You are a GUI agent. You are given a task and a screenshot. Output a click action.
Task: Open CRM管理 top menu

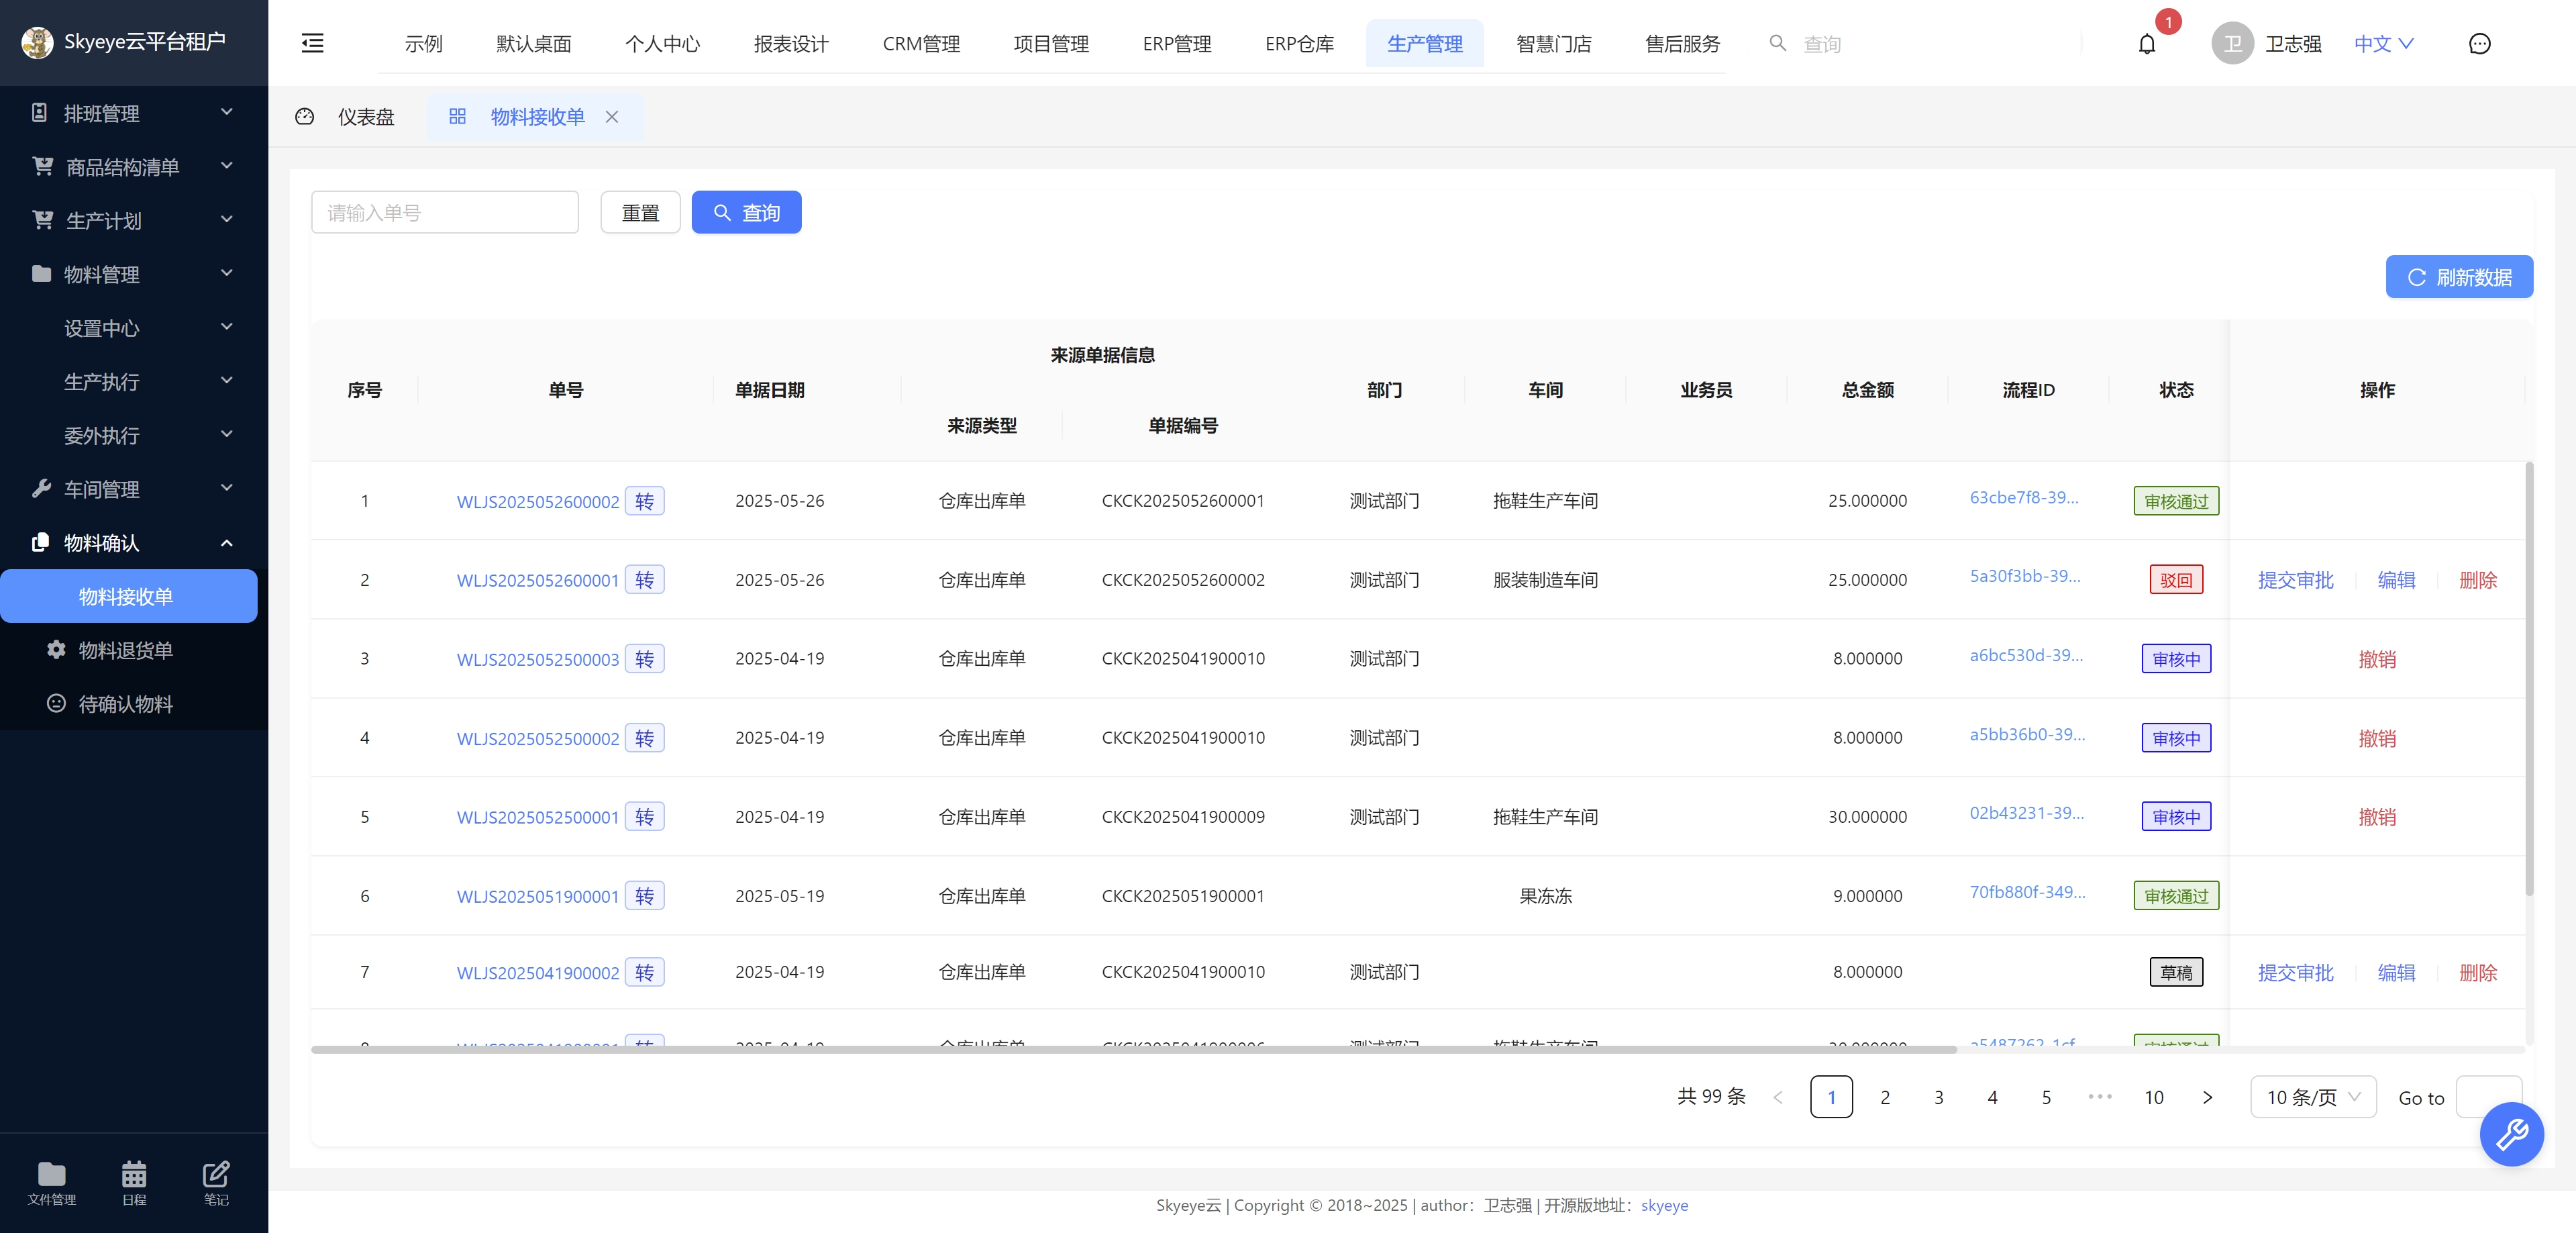pos(921,44)
